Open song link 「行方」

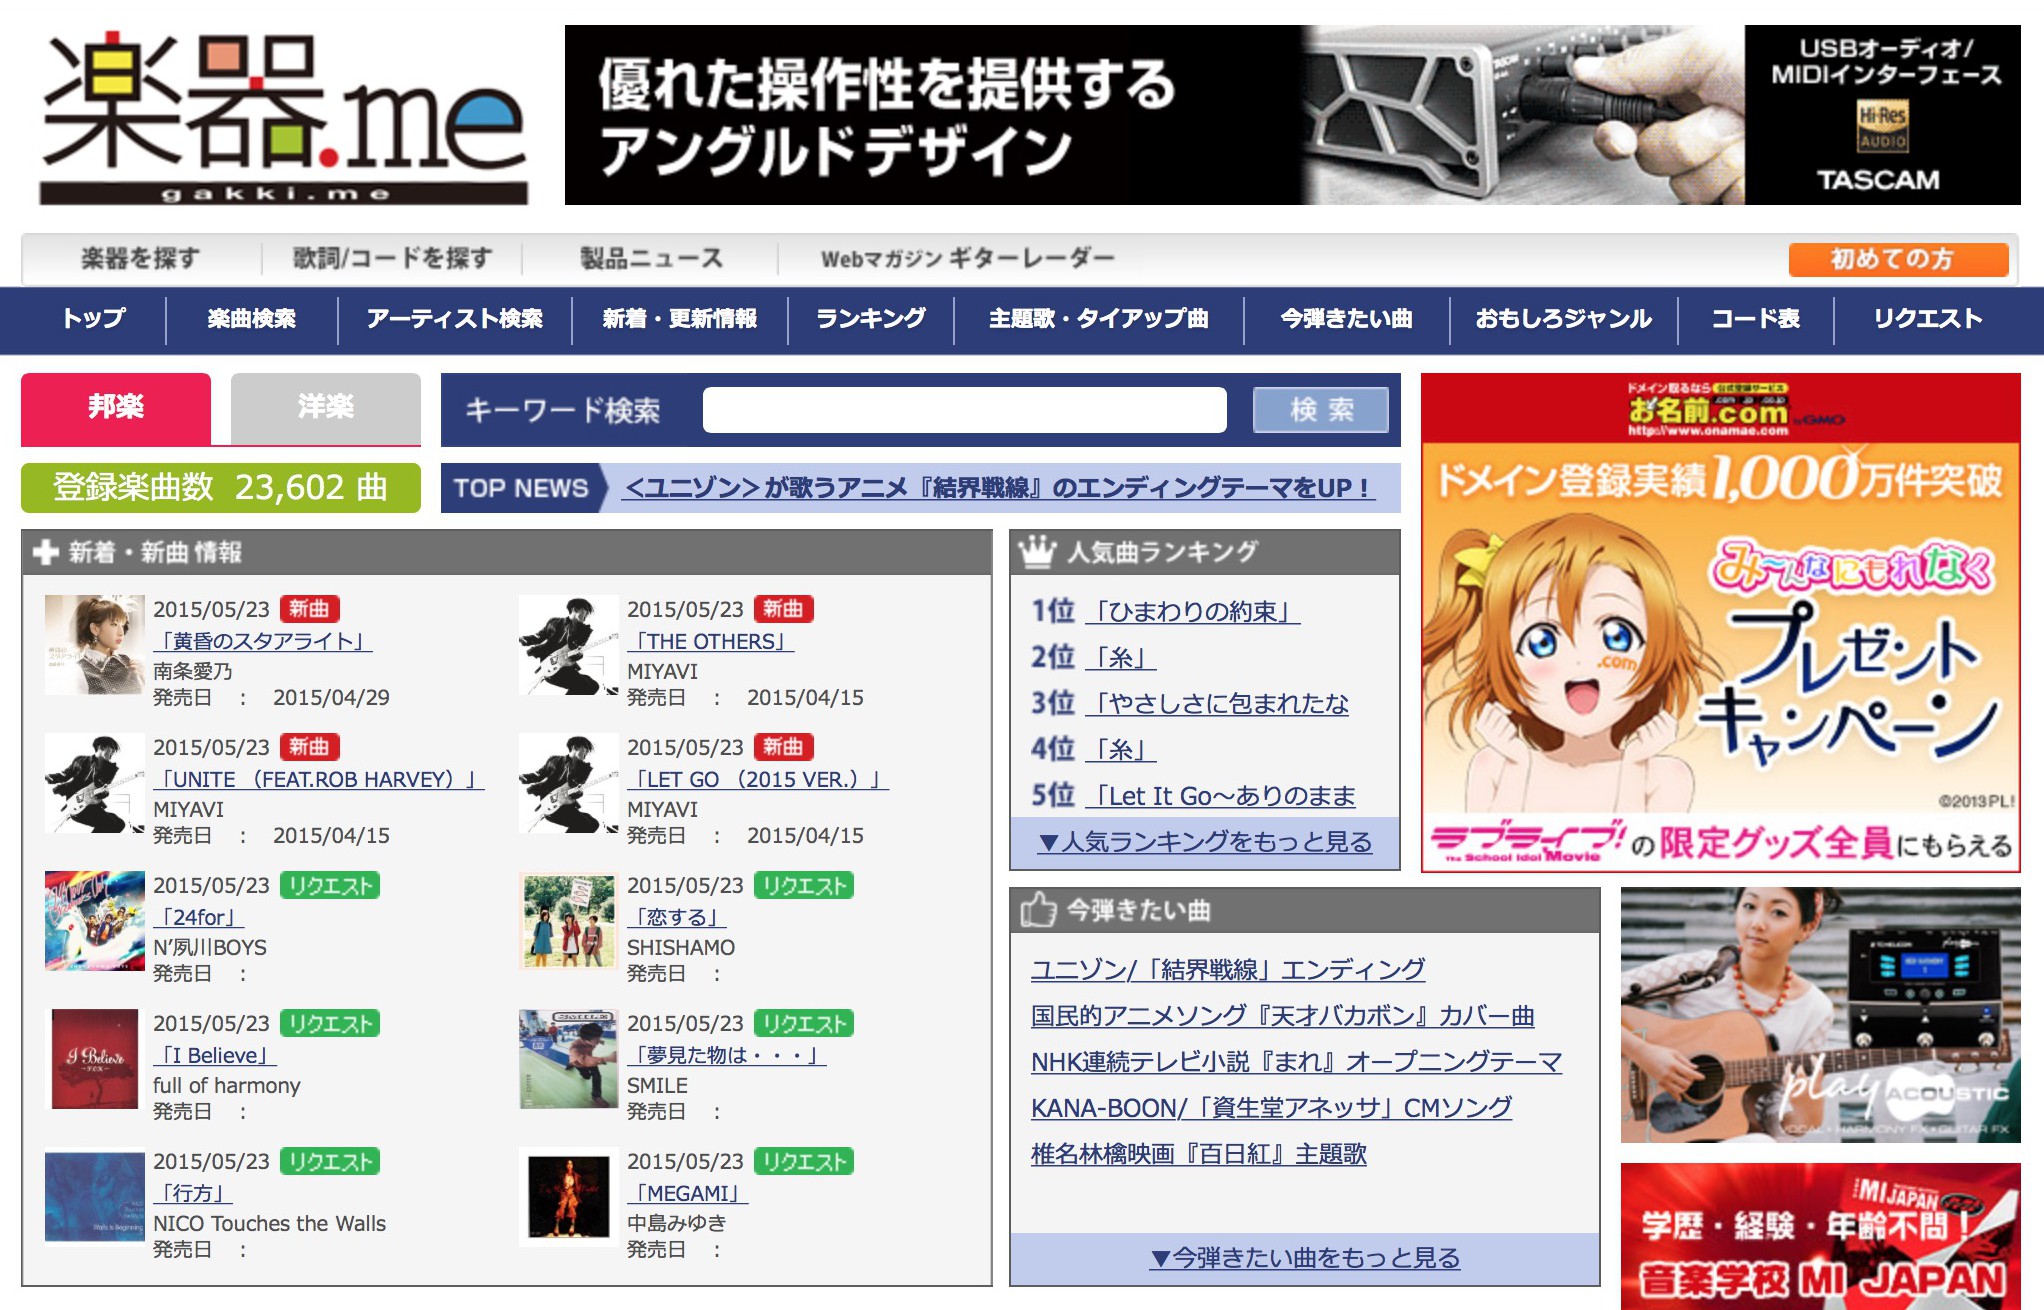[x=193, y=1193]
